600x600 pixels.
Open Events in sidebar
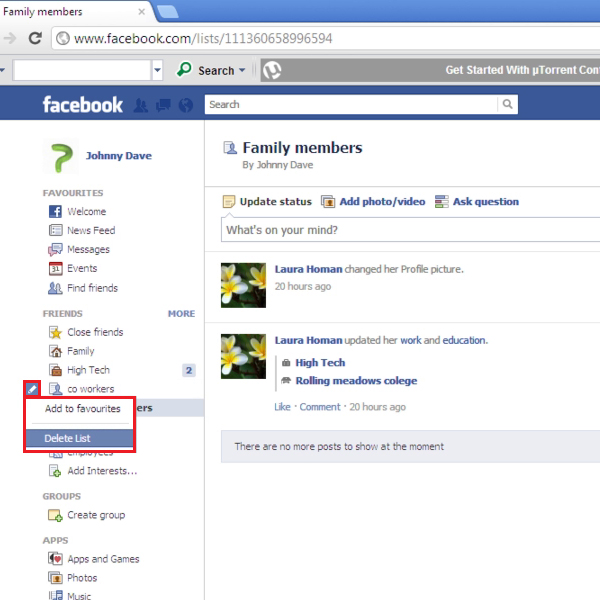coord(82,268)
